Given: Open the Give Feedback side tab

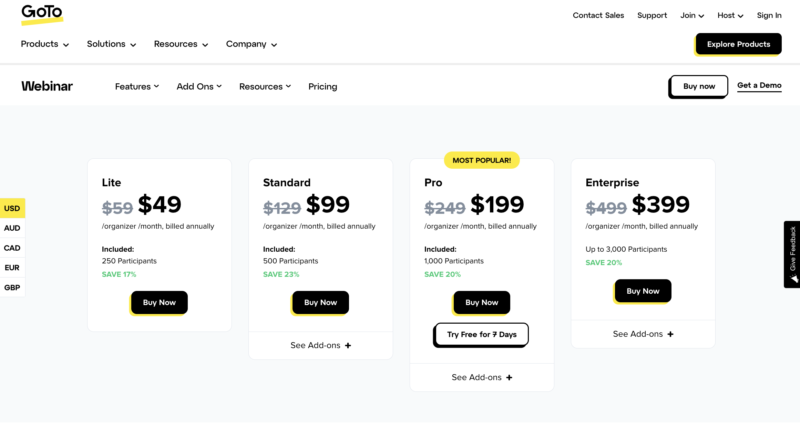Looking at the screenshot, I should point(792,254).
